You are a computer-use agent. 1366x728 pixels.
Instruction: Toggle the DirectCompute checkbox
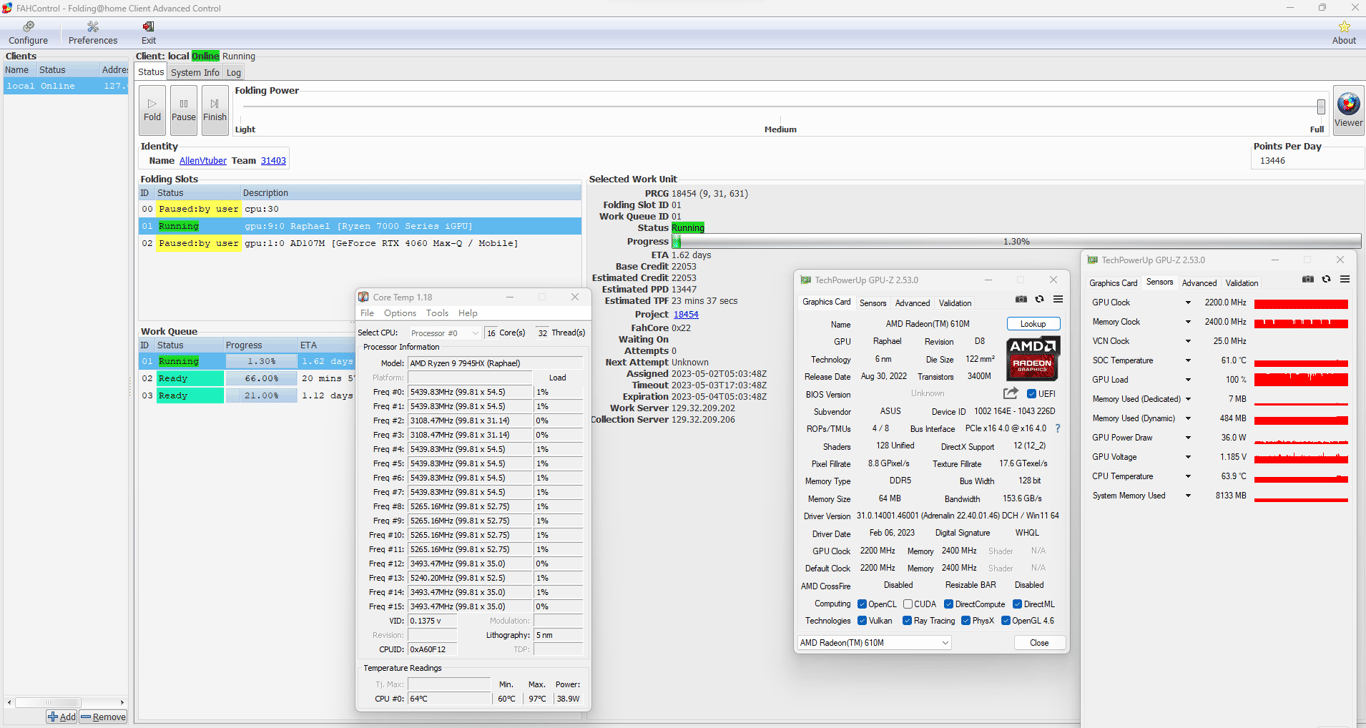click(x=948, y=604)
